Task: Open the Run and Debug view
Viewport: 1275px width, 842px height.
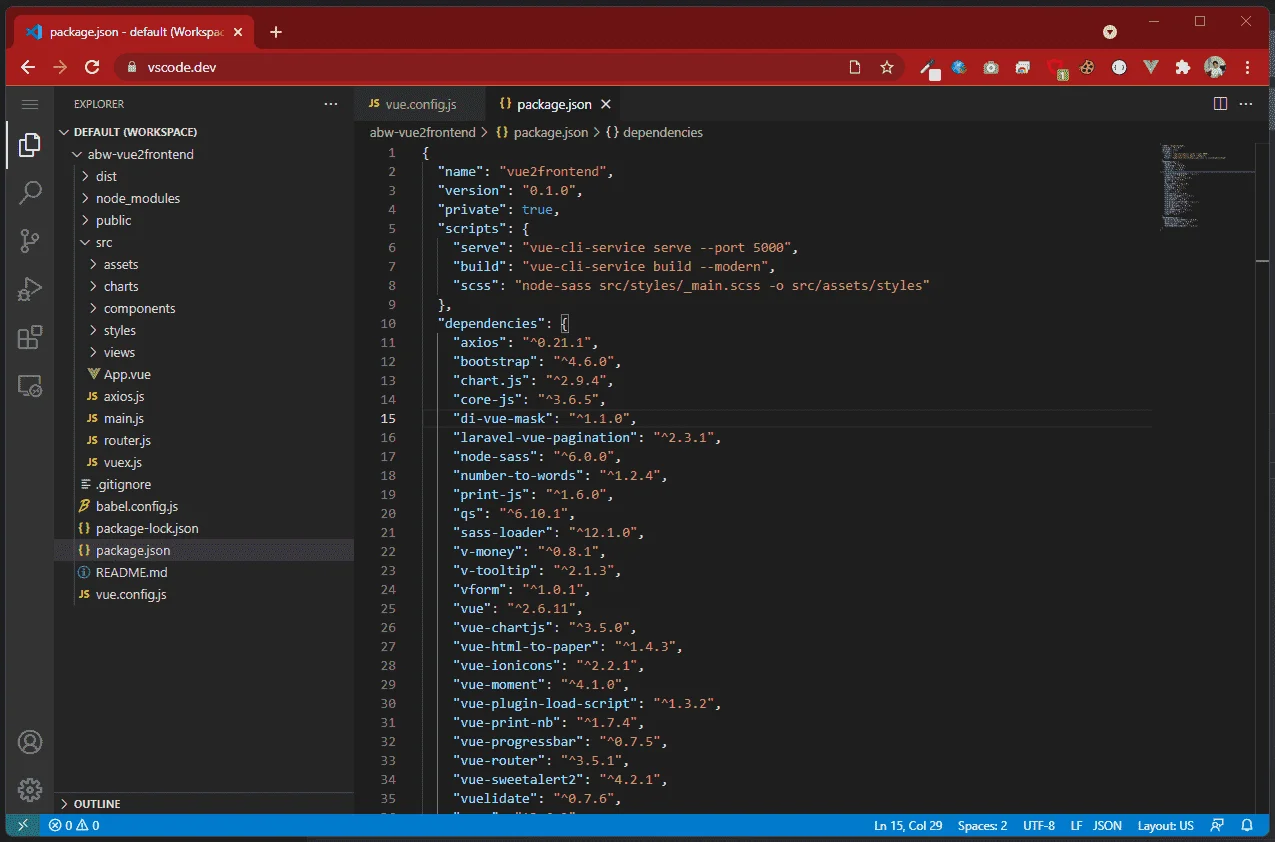Action: tap(29, 289)
